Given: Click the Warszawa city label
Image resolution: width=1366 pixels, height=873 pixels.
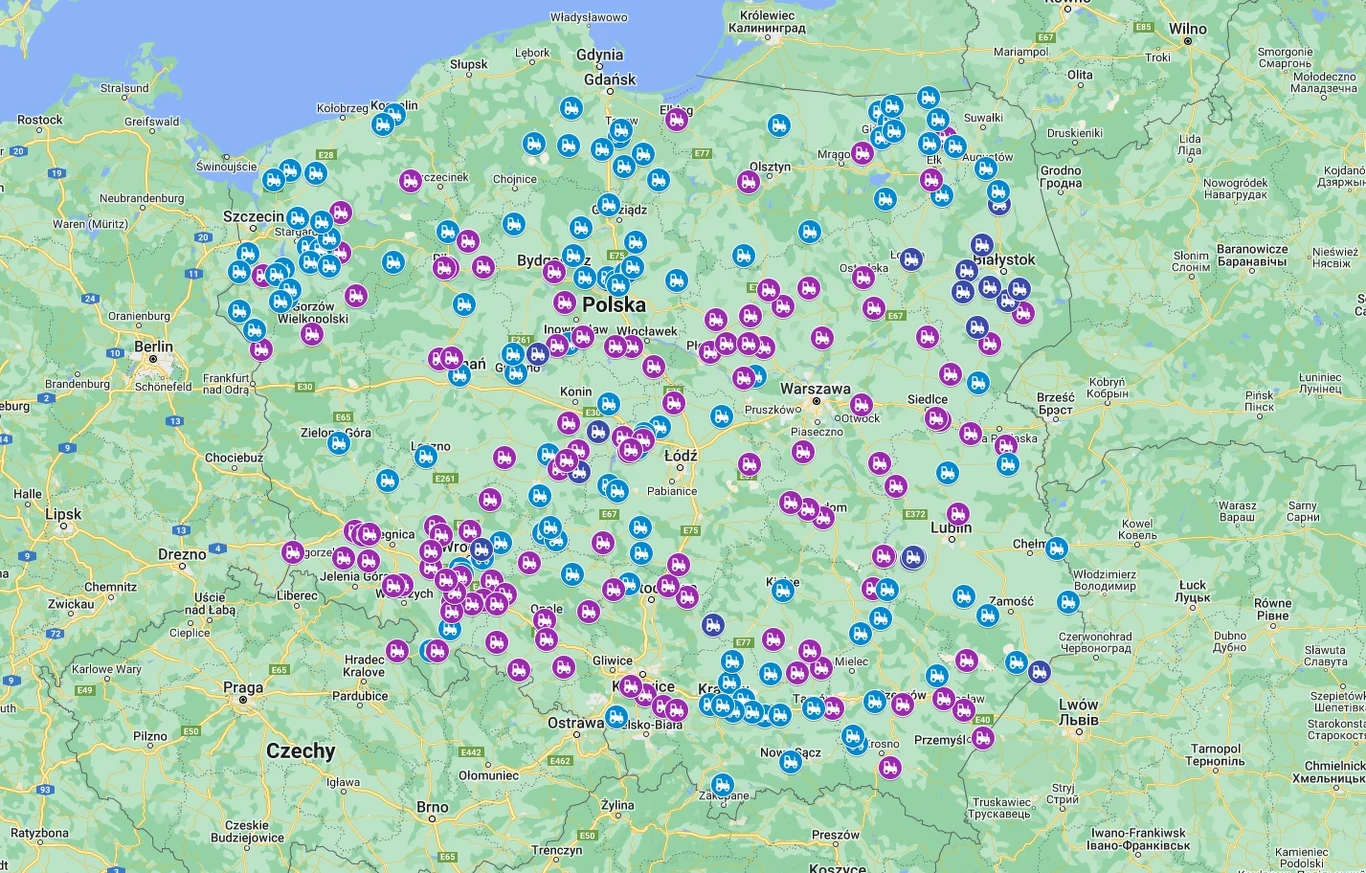Looking at the screenshot, I should [815, 388].
